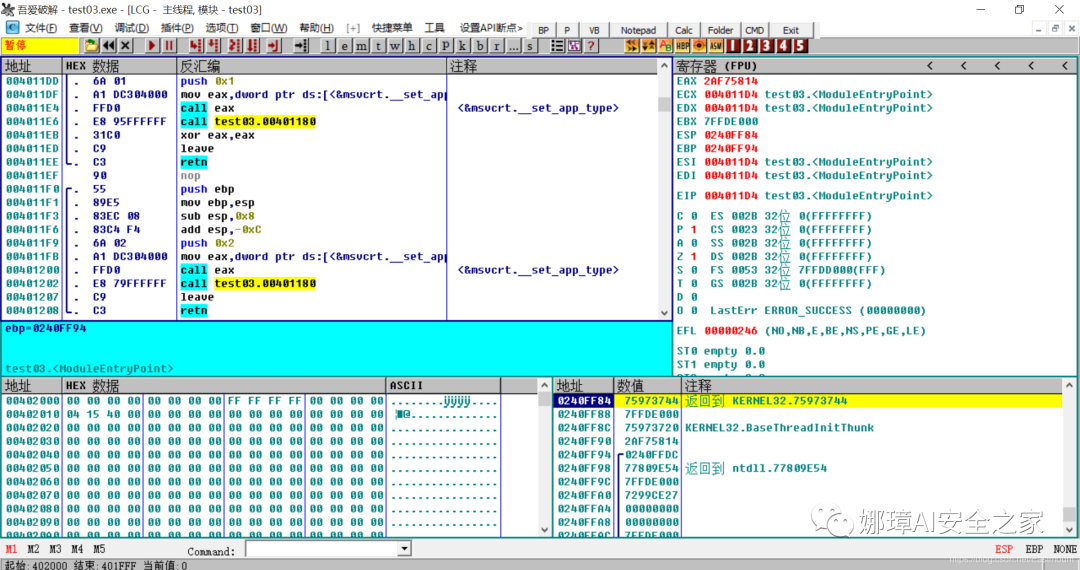The height and width of the screenshot is (570, 1080).
Task: Open Source window with 's' button
Action: 530,45
